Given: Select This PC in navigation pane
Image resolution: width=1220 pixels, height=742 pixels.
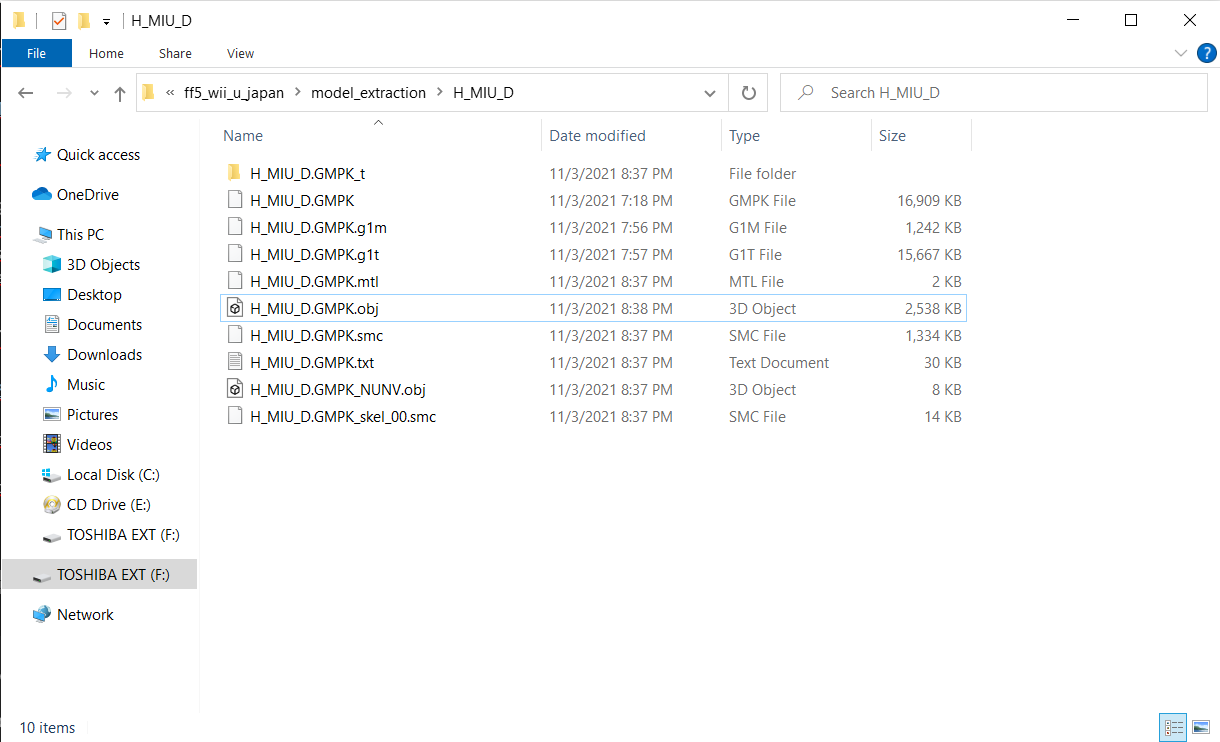Looking at the screenshot, I should 80,235.
